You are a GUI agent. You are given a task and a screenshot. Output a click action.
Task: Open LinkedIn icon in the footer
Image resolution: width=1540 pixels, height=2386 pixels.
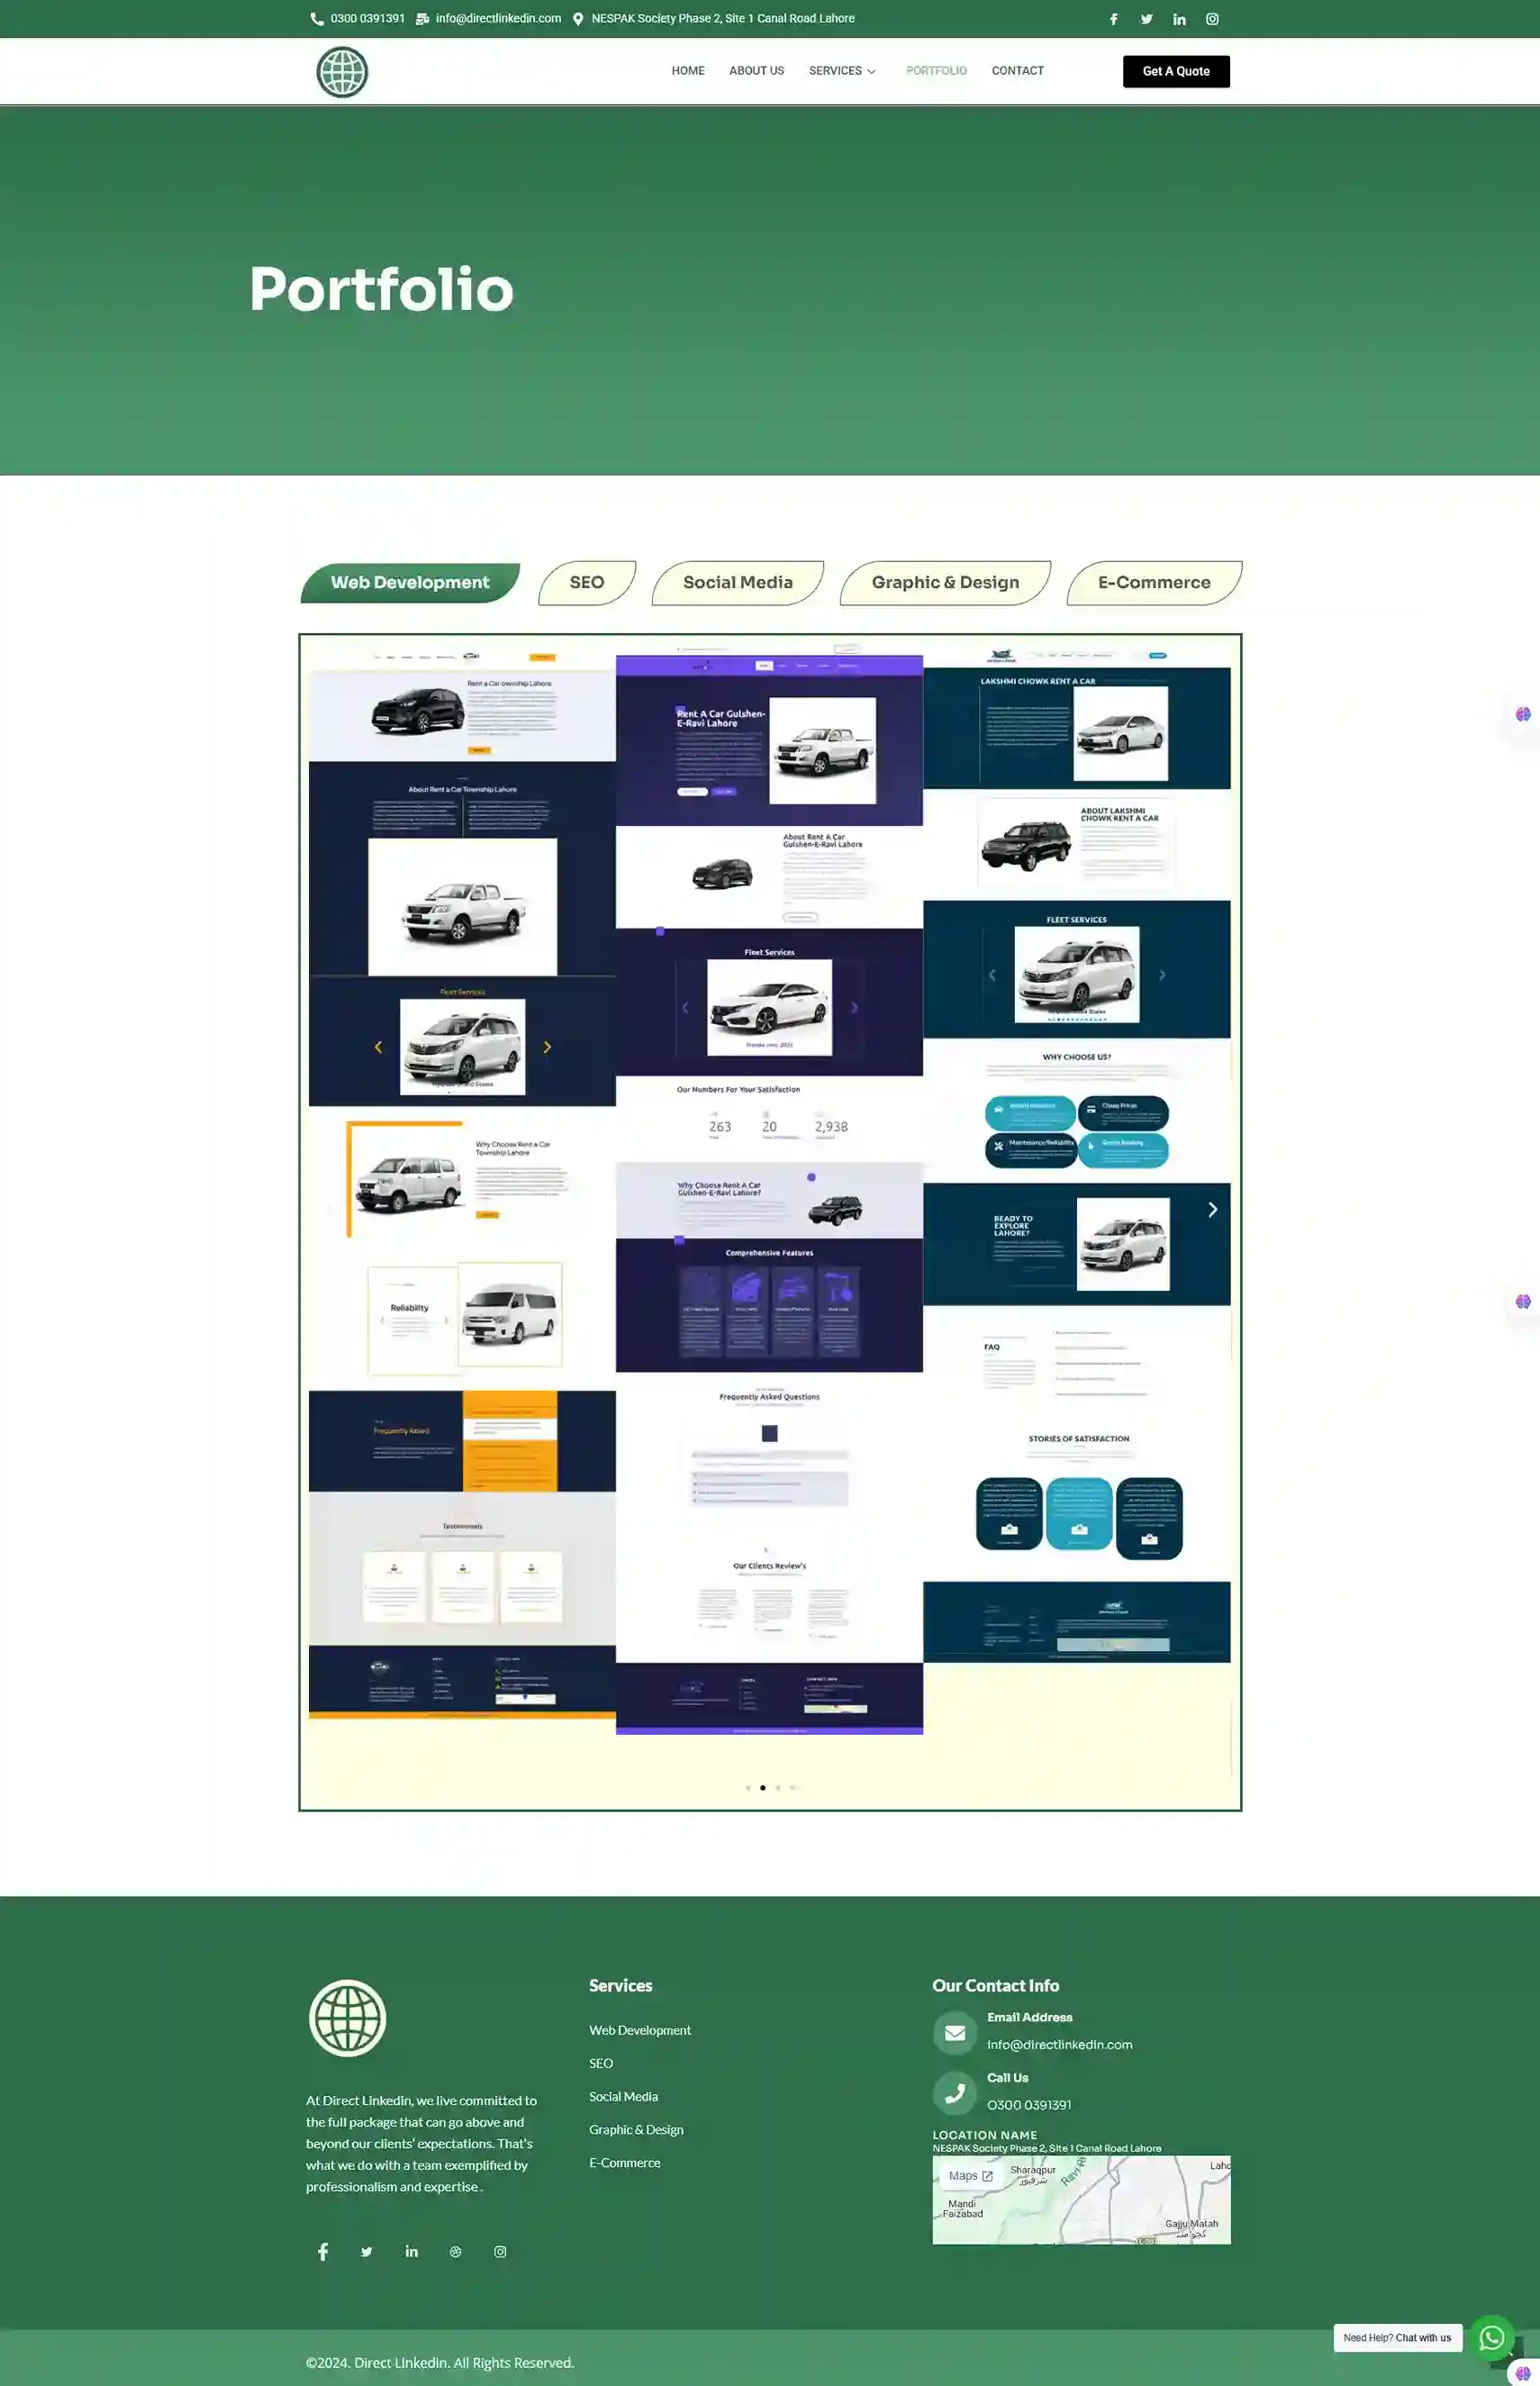pyautogui.click(x=411, y=2251)
